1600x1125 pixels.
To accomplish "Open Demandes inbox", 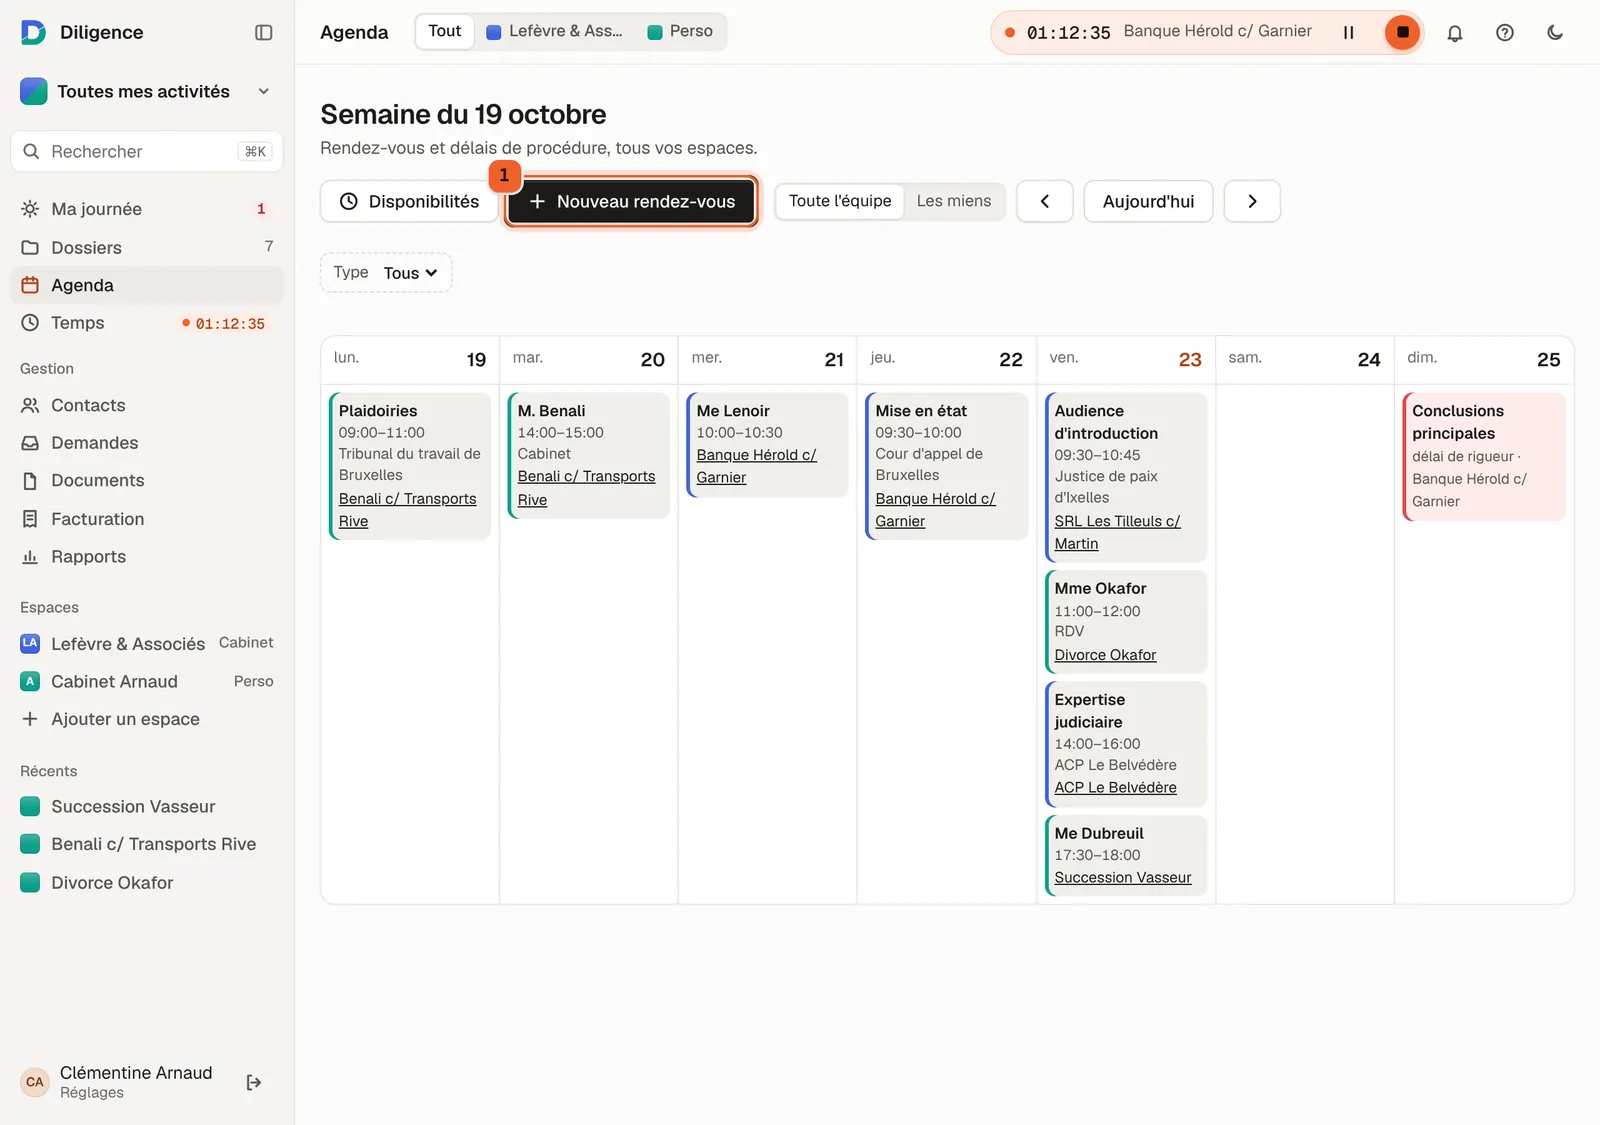I will click(147, 443).
